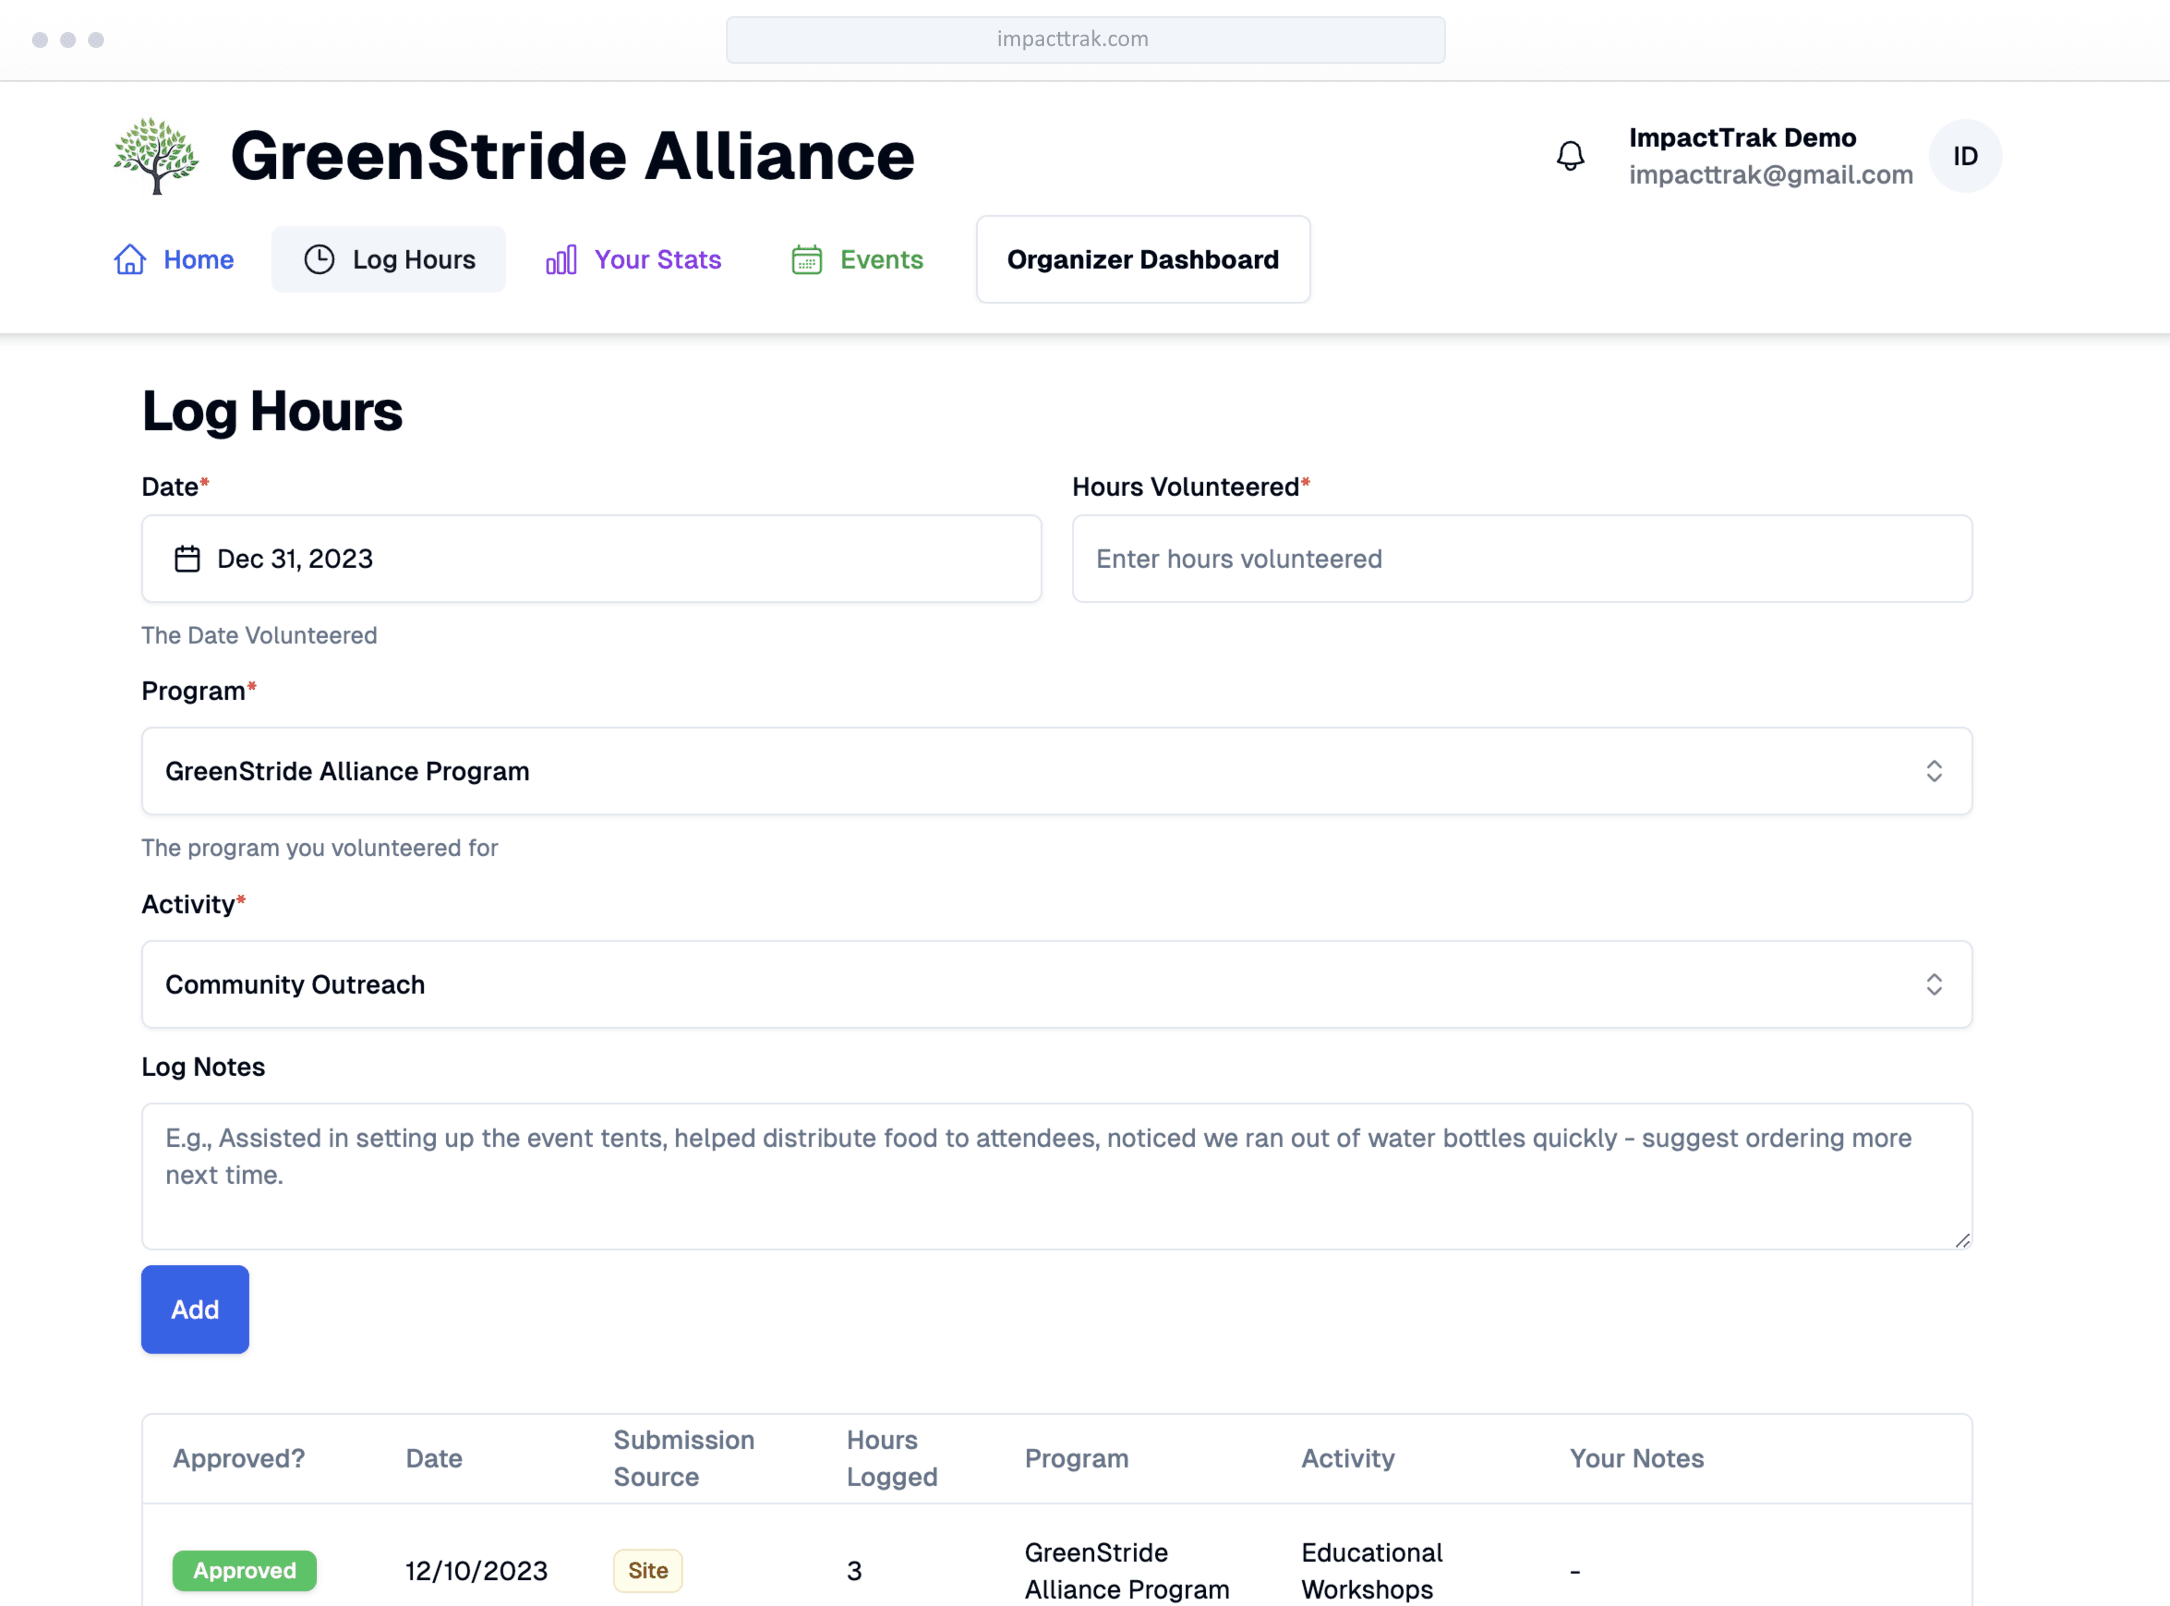Click the Log Notes text area
This screenshot has height=1606, width=2170.
point(1056,1175)
